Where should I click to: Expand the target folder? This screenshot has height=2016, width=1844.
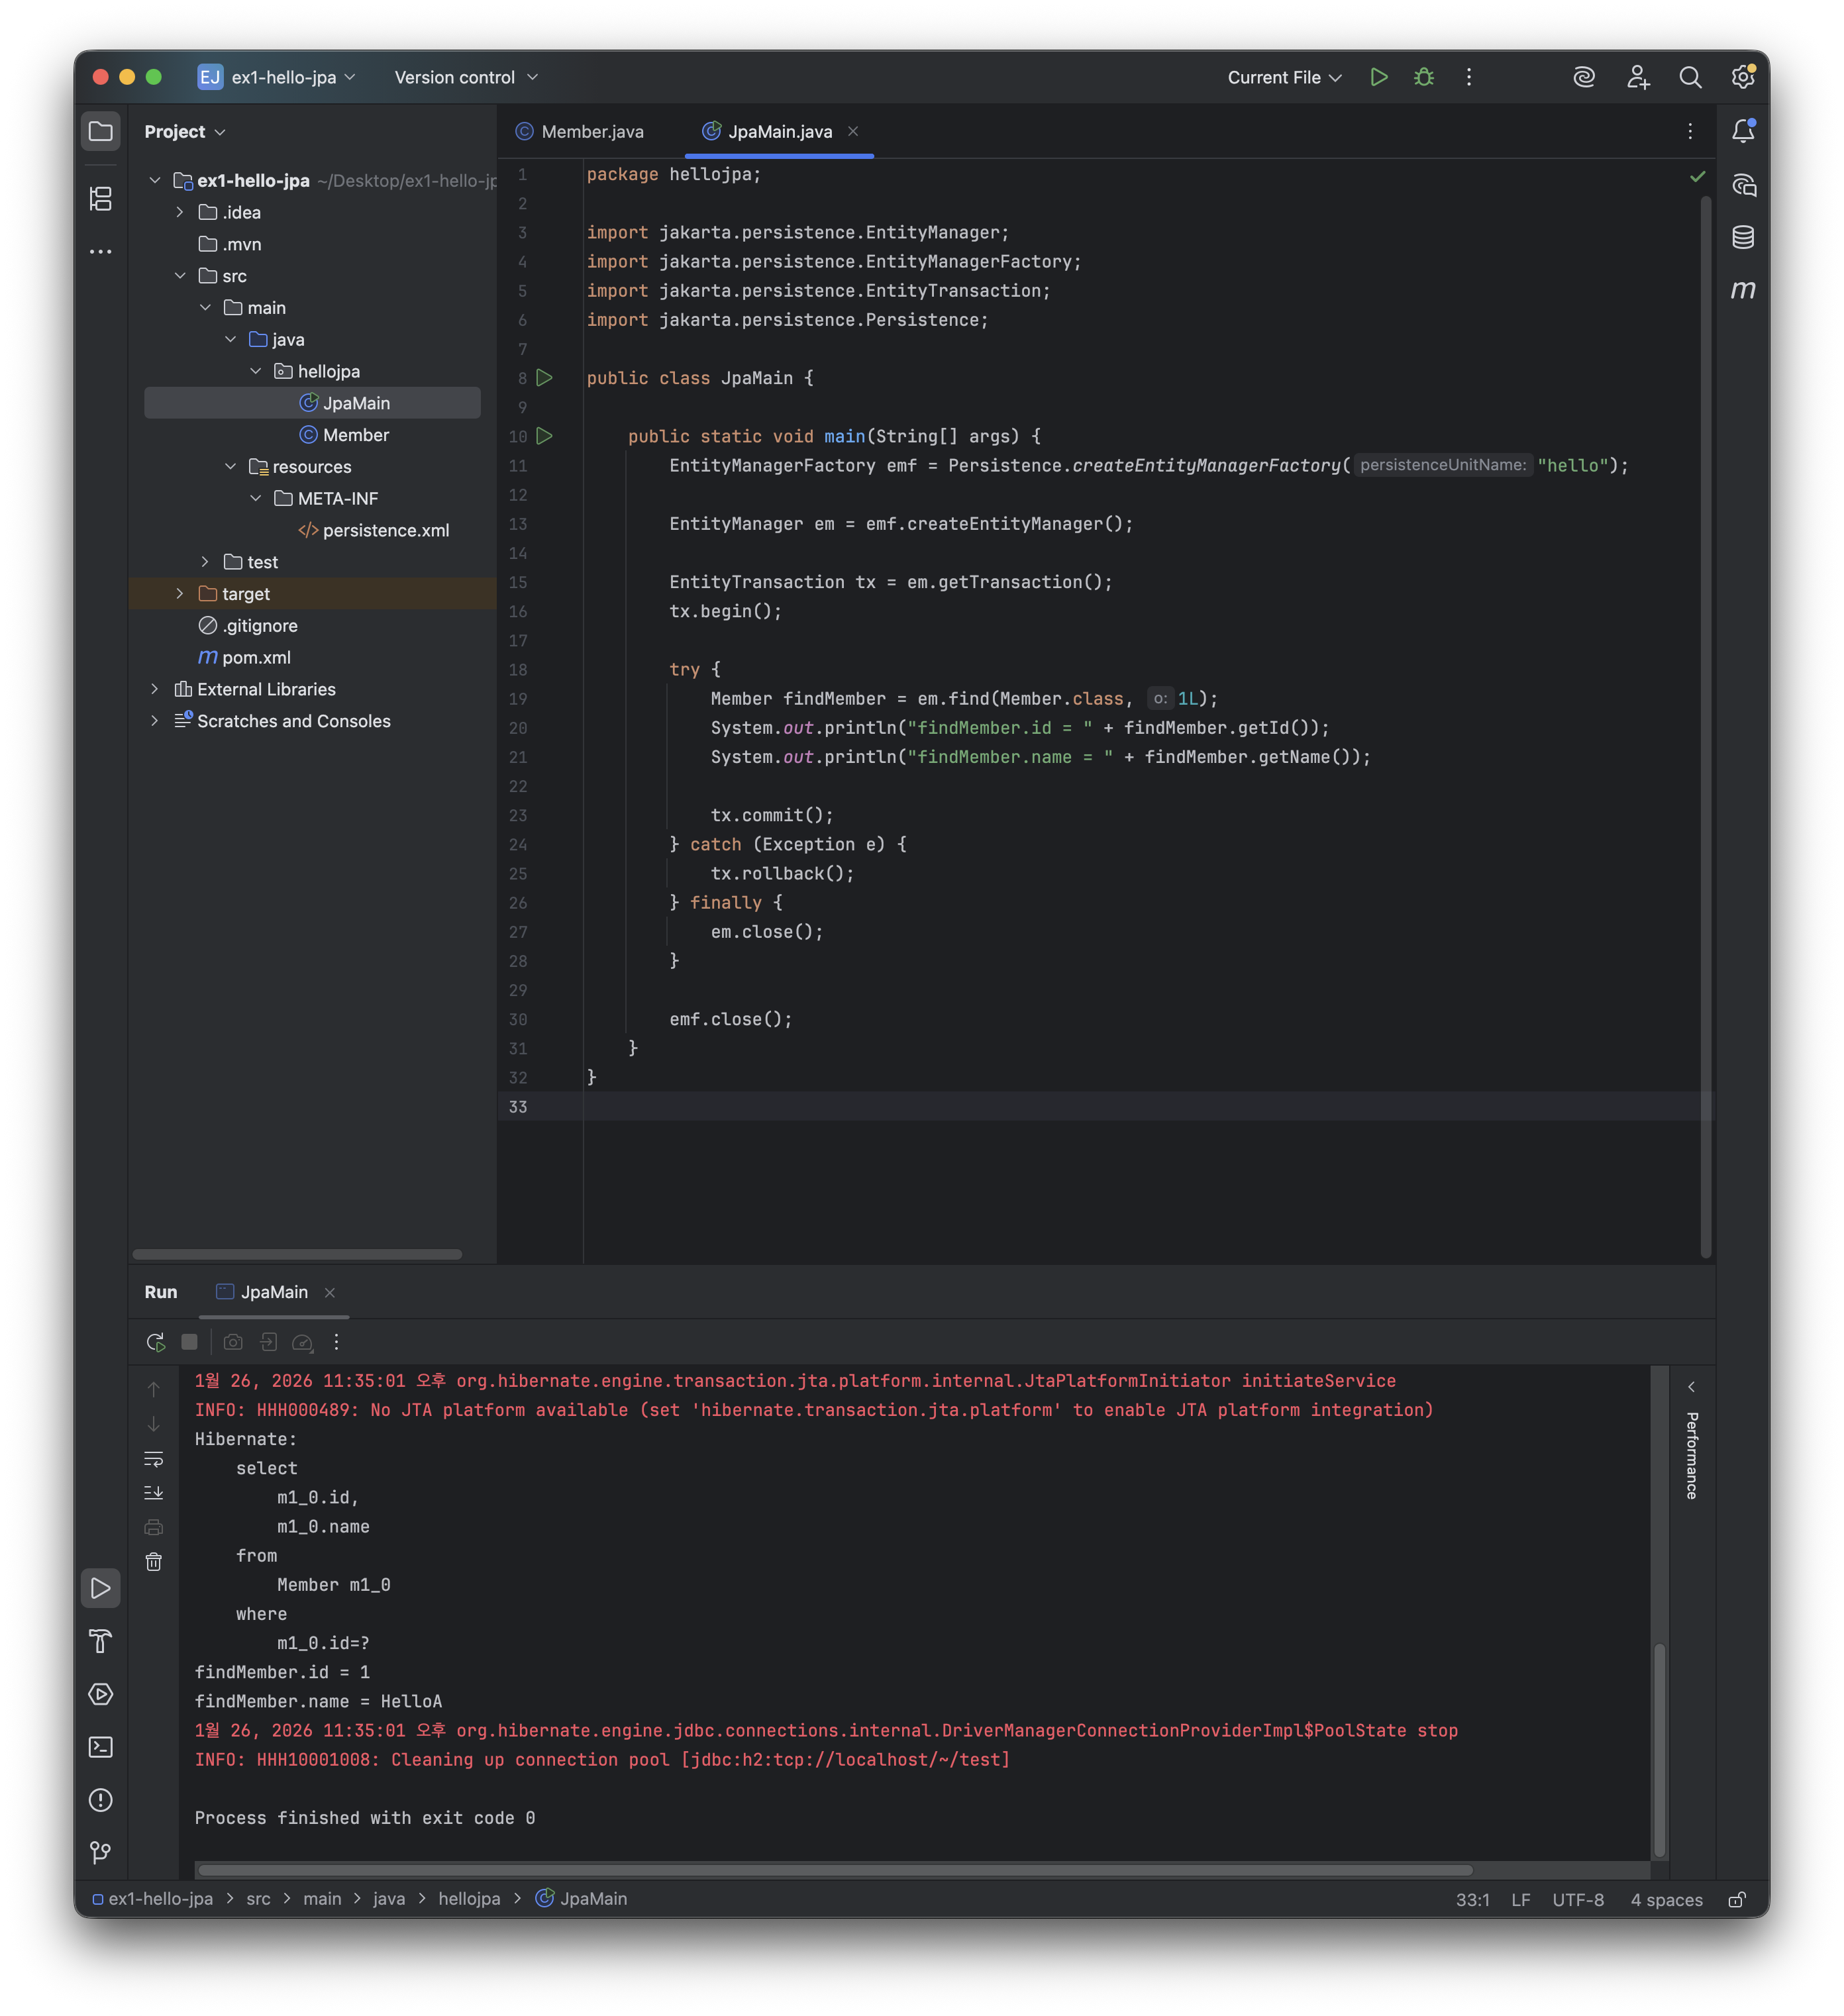click(x=180, y=594)
